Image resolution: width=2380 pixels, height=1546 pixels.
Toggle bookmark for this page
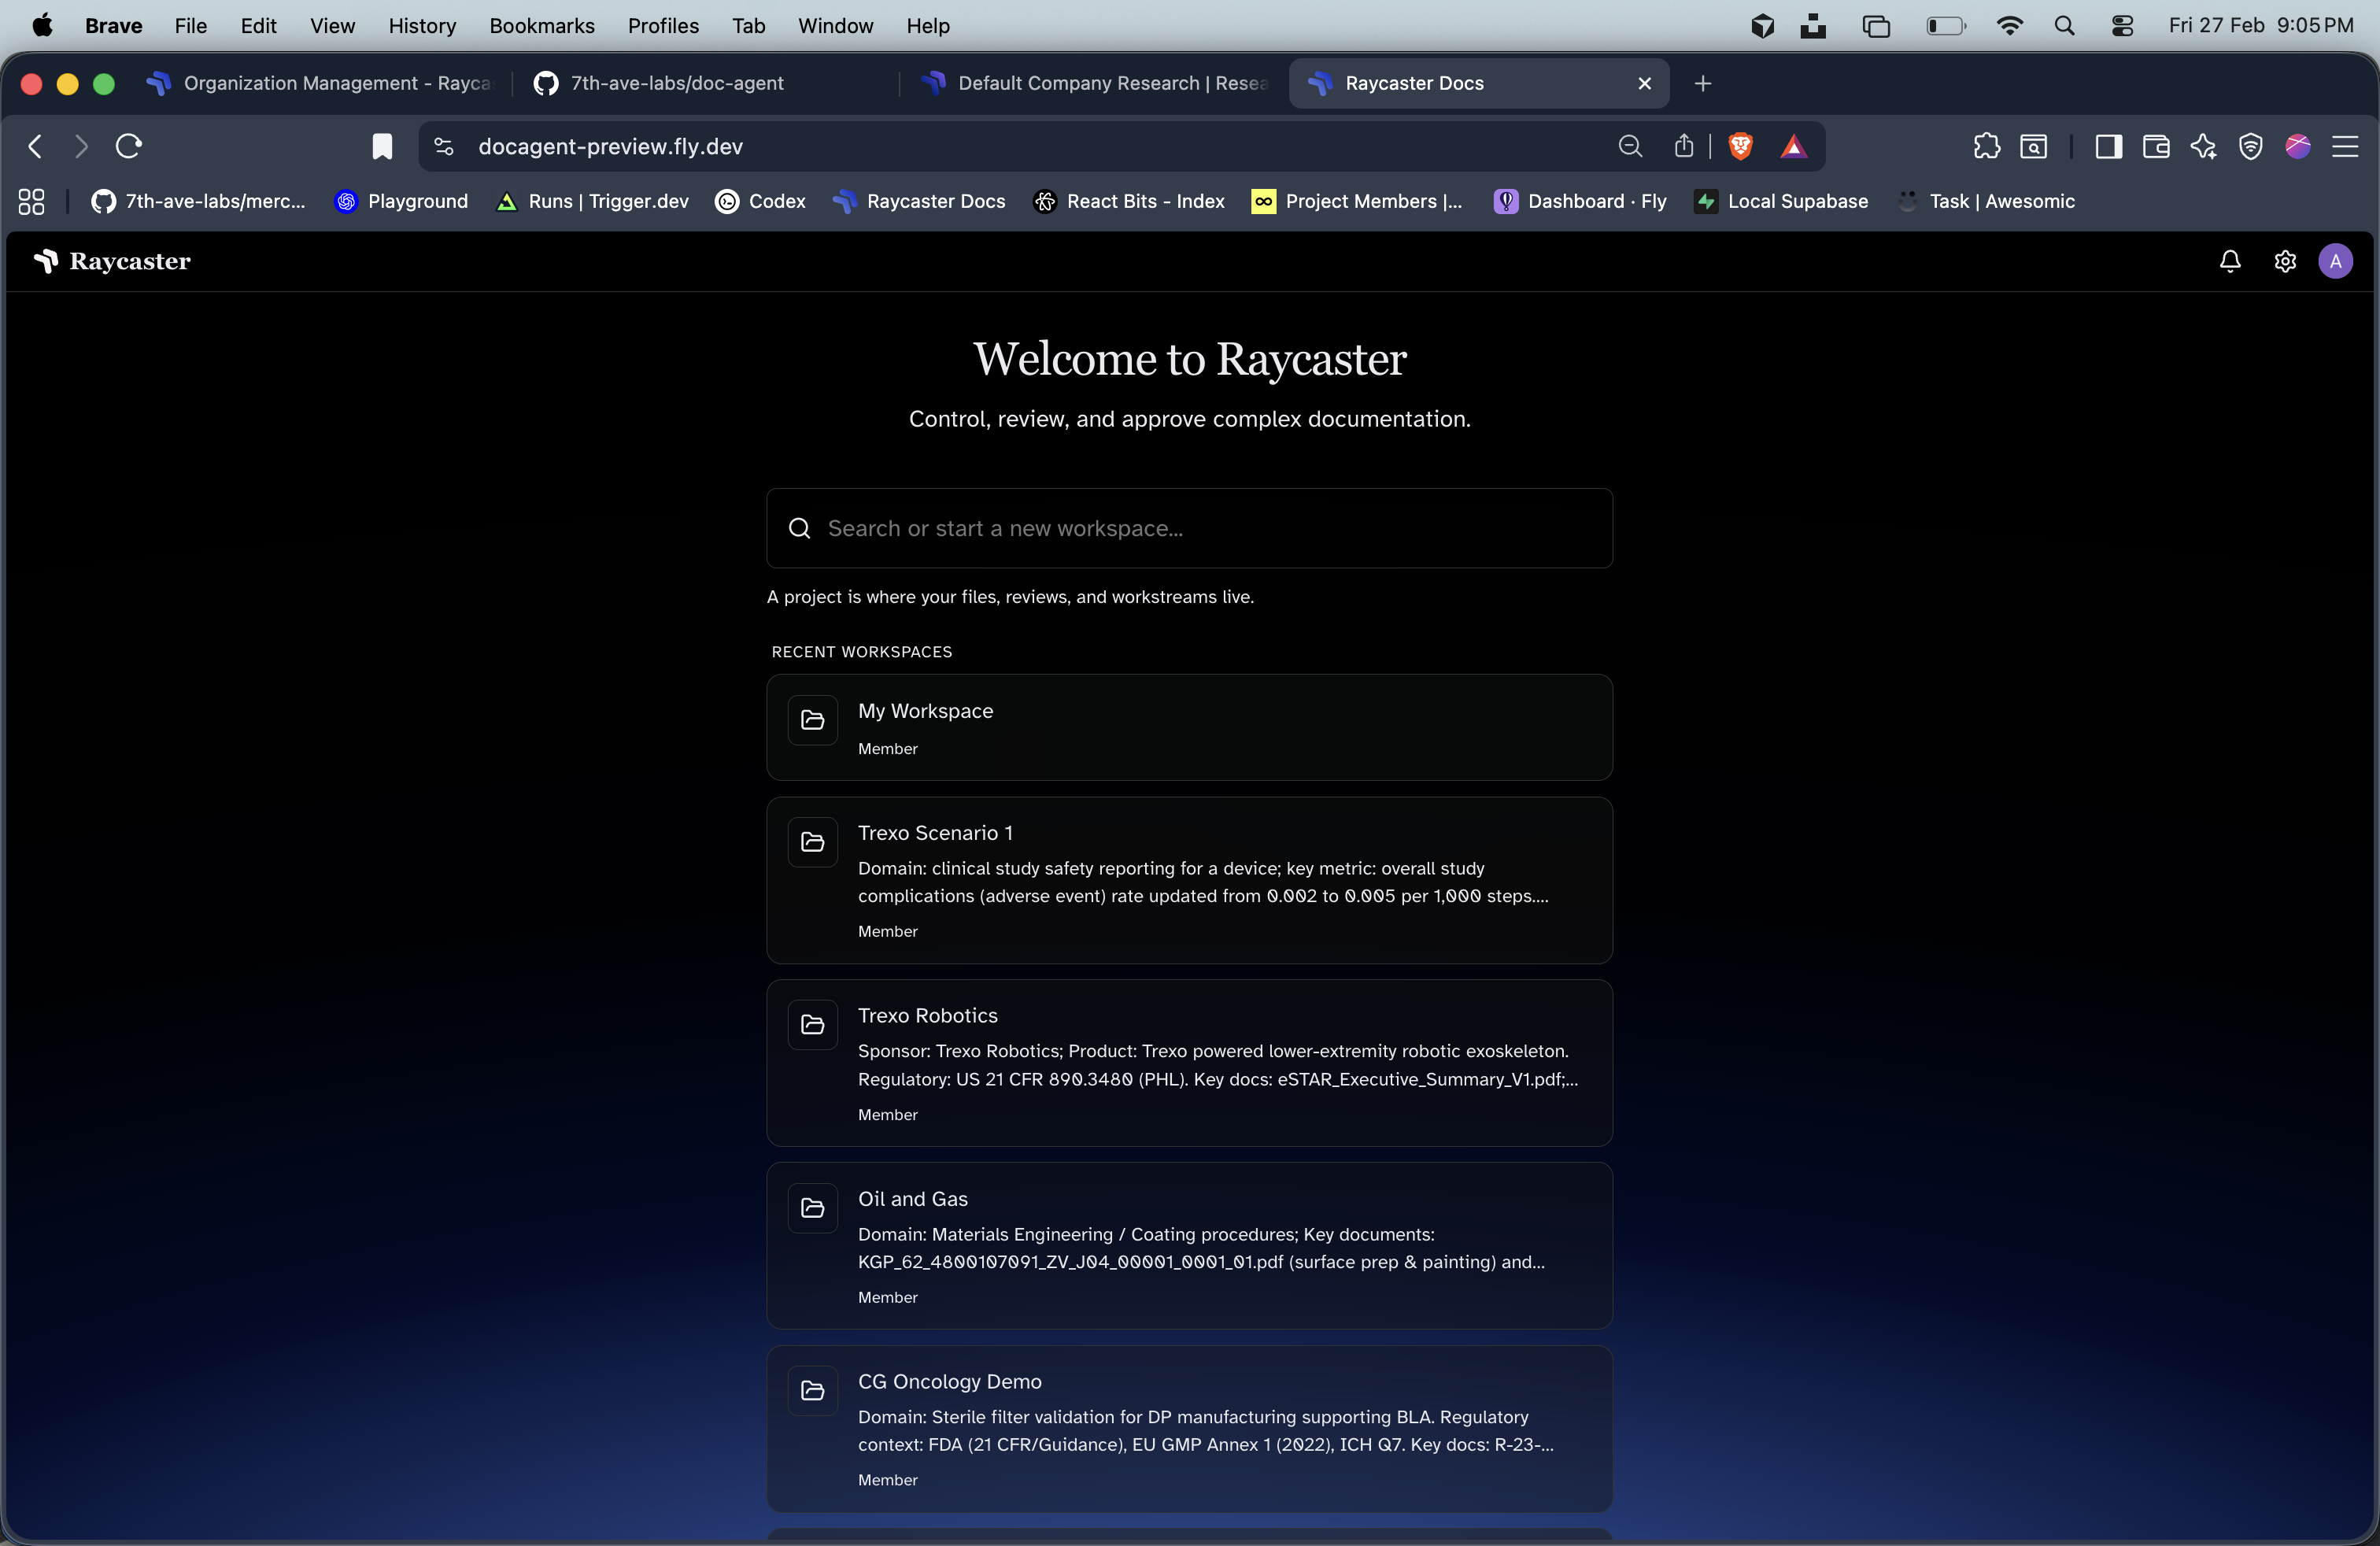tap(382, 147)
